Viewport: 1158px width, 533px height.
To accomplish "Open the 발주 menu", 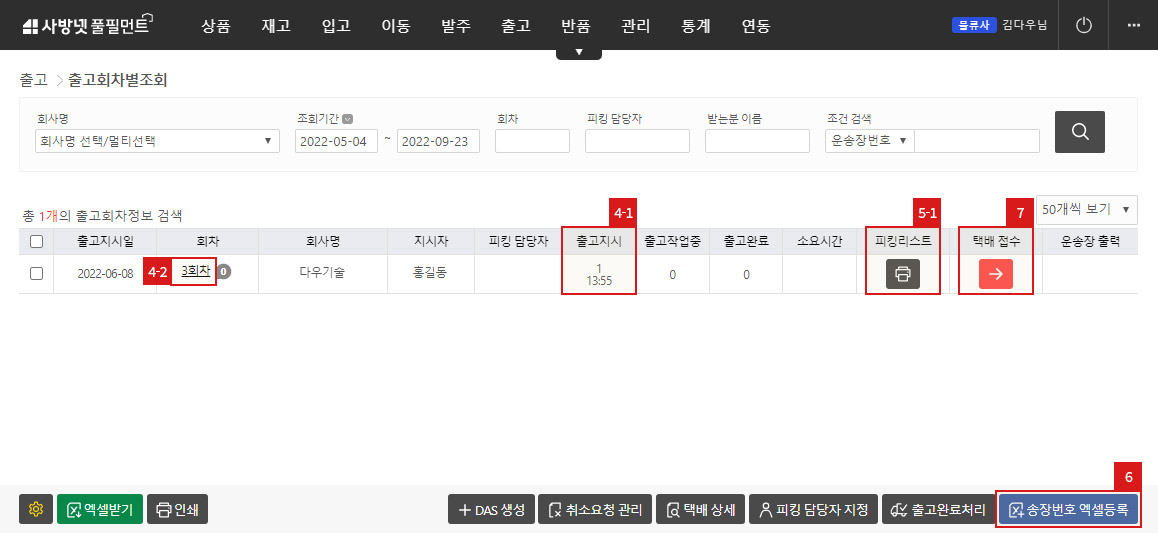I will 456,27.
